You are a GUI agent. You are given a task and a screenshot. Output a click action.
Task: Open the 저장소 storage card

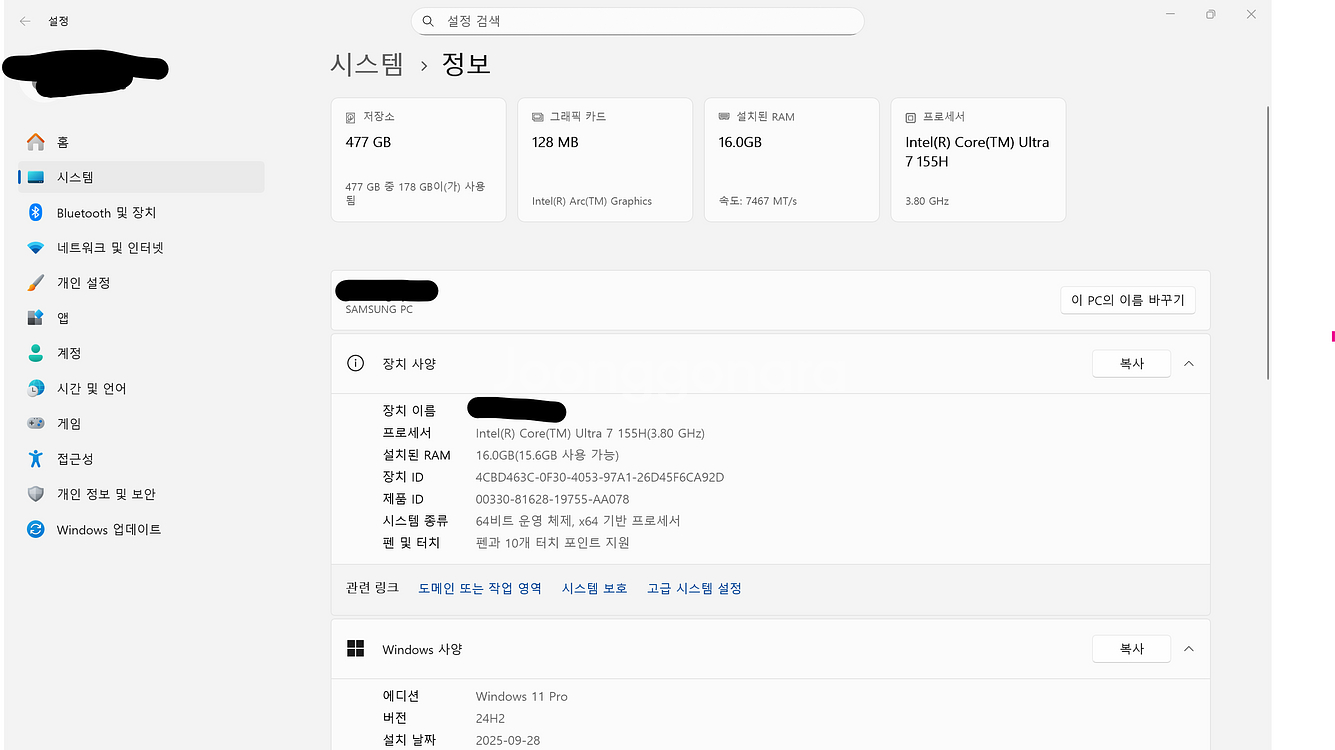click(418, 159)
